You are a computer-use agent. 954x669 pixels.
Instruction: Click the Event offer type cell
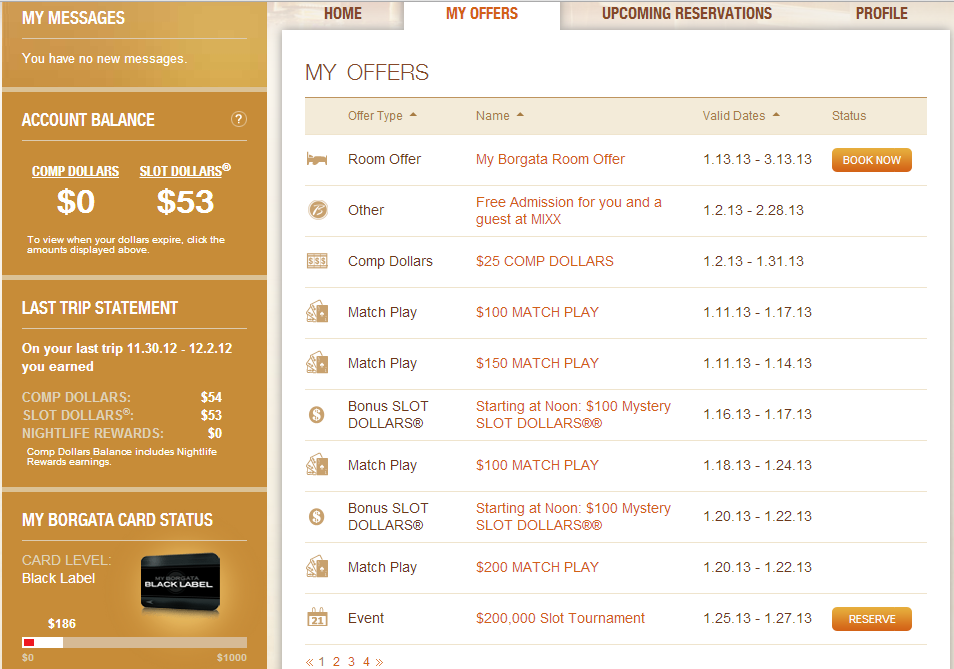pos(366,619)
